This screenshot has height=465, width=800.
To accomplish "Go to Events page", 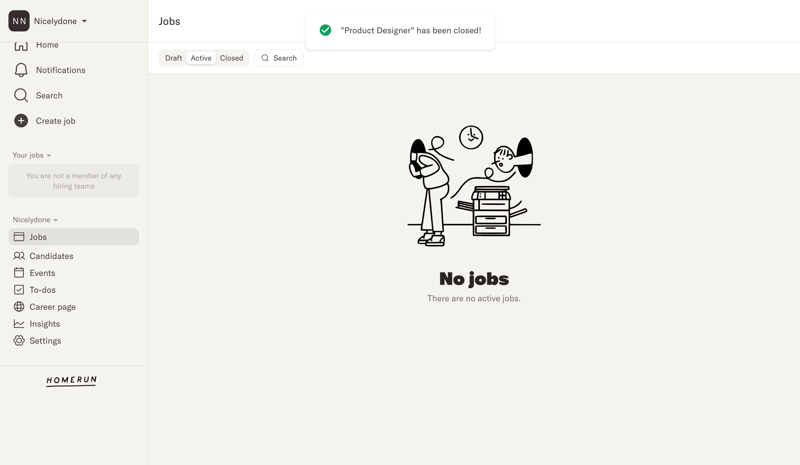I will (x=42, y=273).
